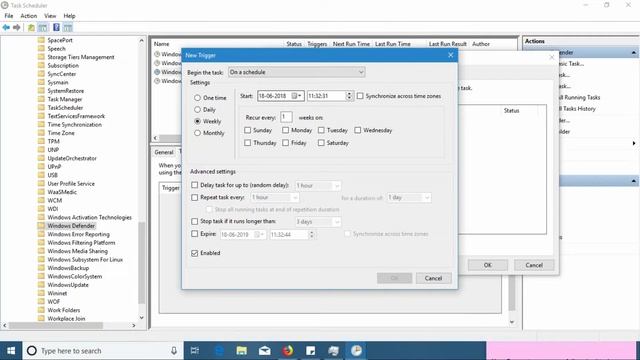The width and height of the screenshot is (640, 360).
Task: Click the Task Scheduler taskbar icon
Action: click(356, 351)
